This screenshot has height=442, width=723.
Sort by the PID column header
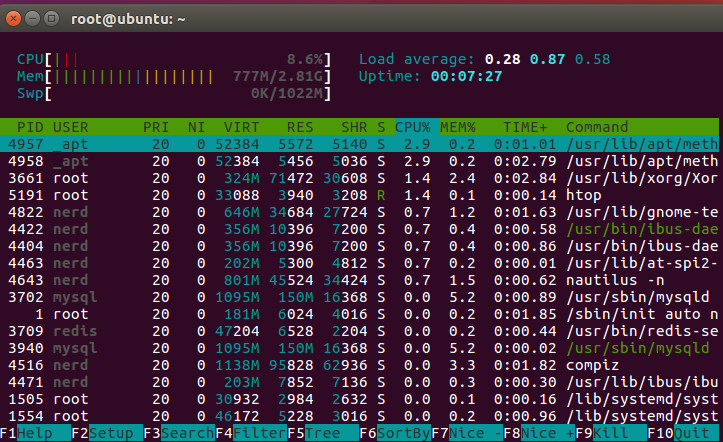pos(30,127)
